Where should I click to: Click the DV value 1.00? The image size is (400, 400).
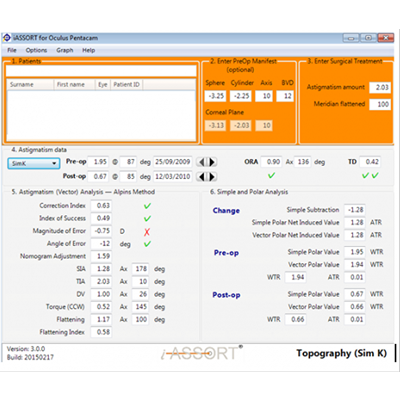tap(101, 294)
